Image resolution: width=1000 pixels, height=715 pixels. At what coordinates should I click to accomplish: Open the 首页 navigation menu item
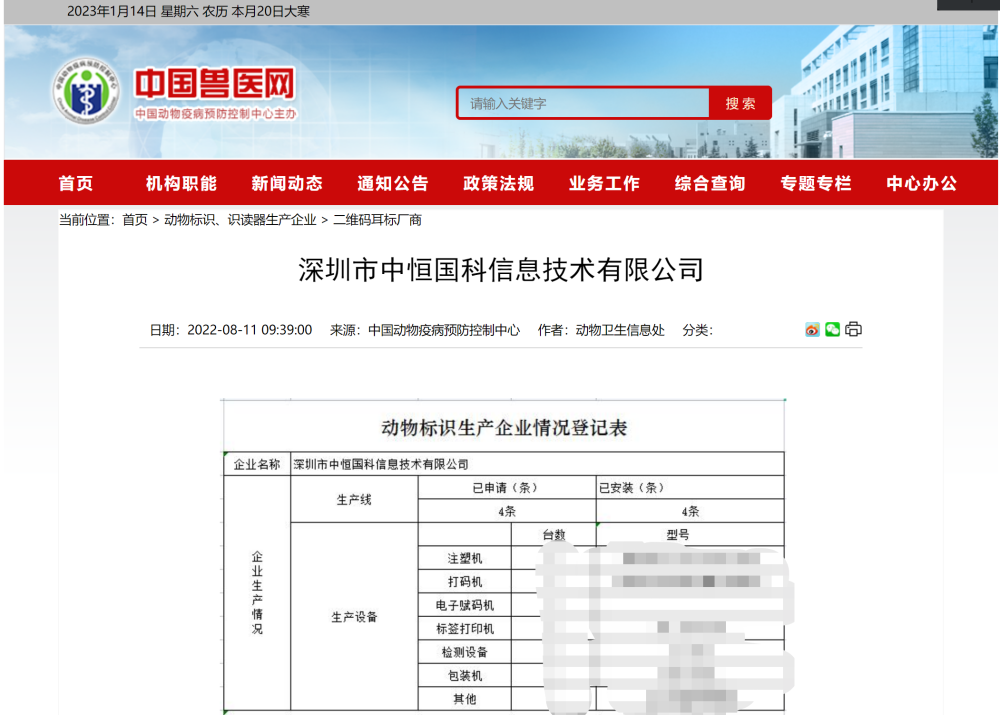point(76,184)
